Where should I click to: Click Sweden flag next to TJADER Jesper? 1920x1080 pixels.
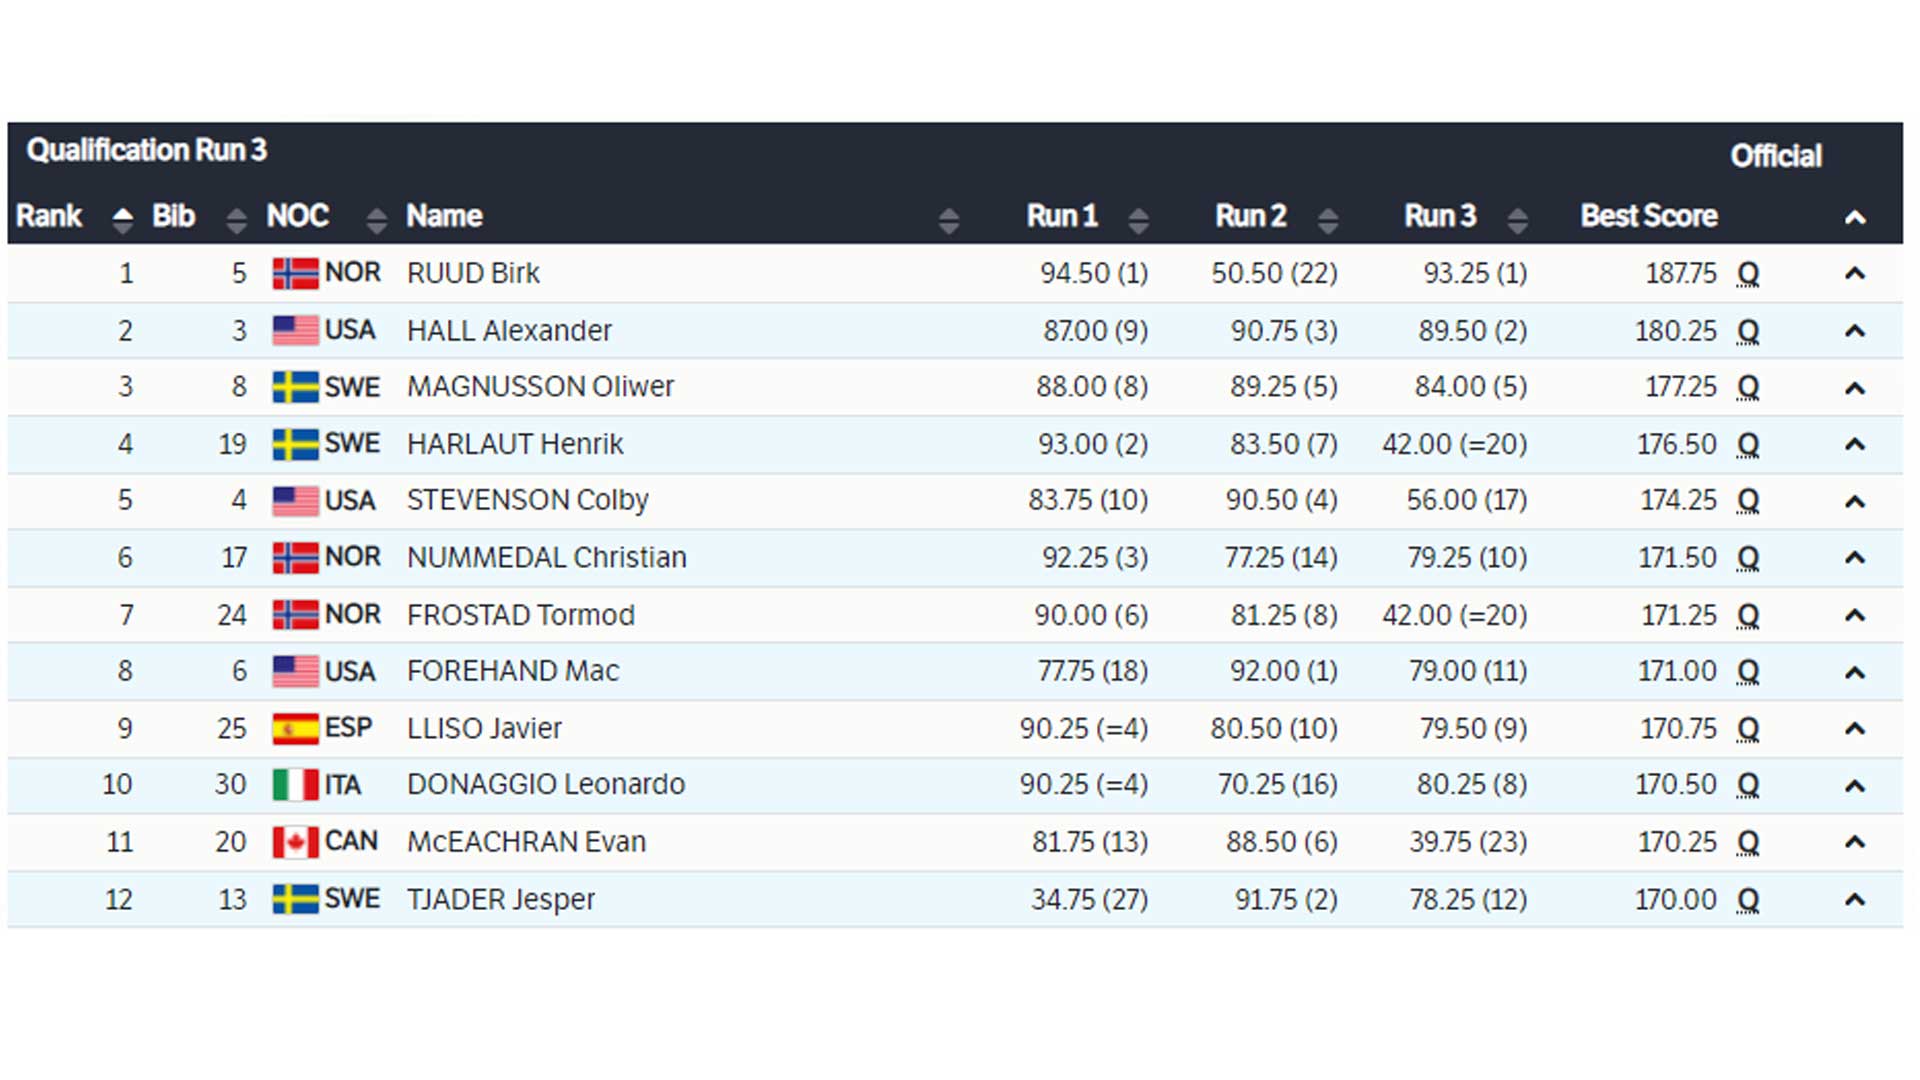(295, 899)
